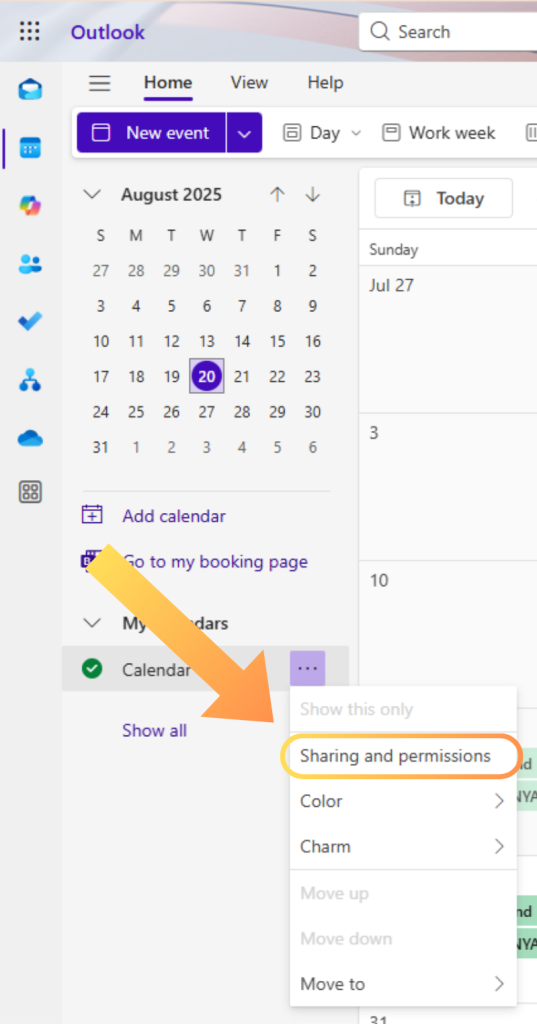
Task: Toggle the Calendar green checkmark
Action: click(92, 669)
